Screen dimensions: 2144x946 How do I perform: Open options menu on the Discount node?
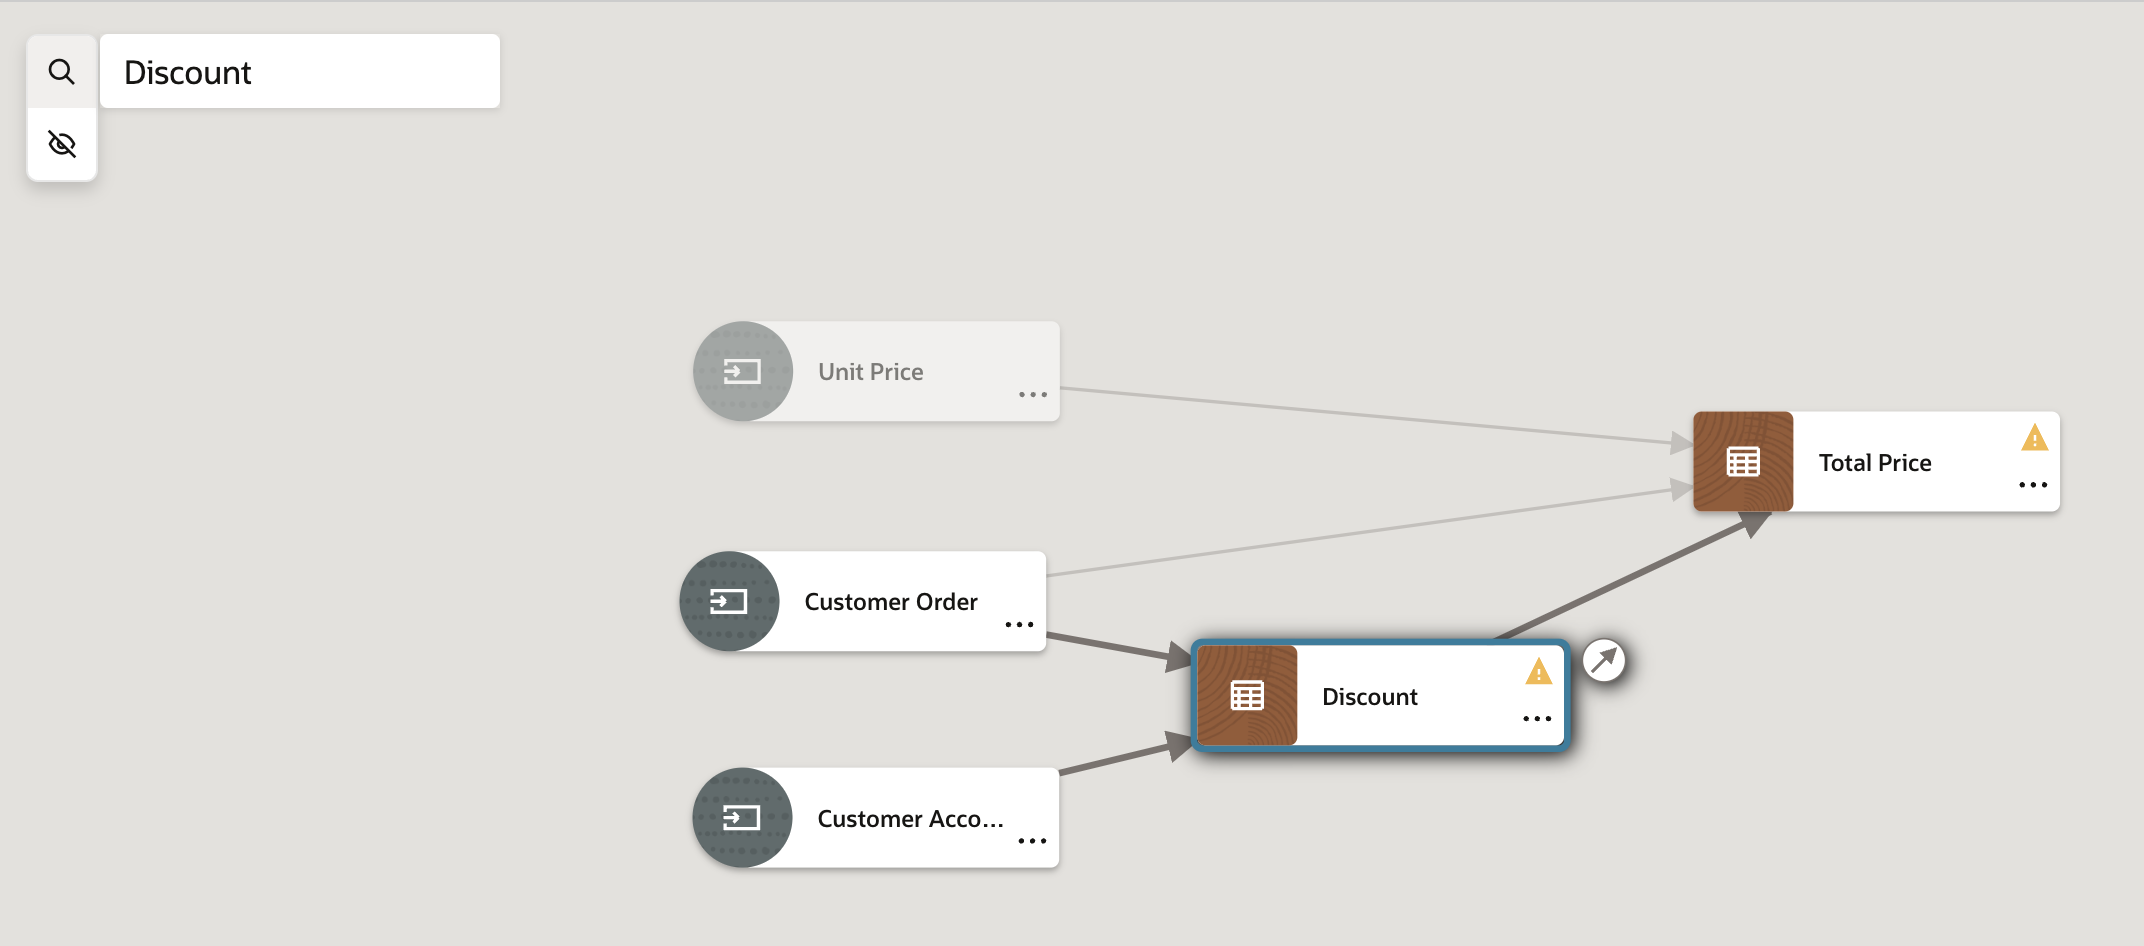pos(1536,718)
